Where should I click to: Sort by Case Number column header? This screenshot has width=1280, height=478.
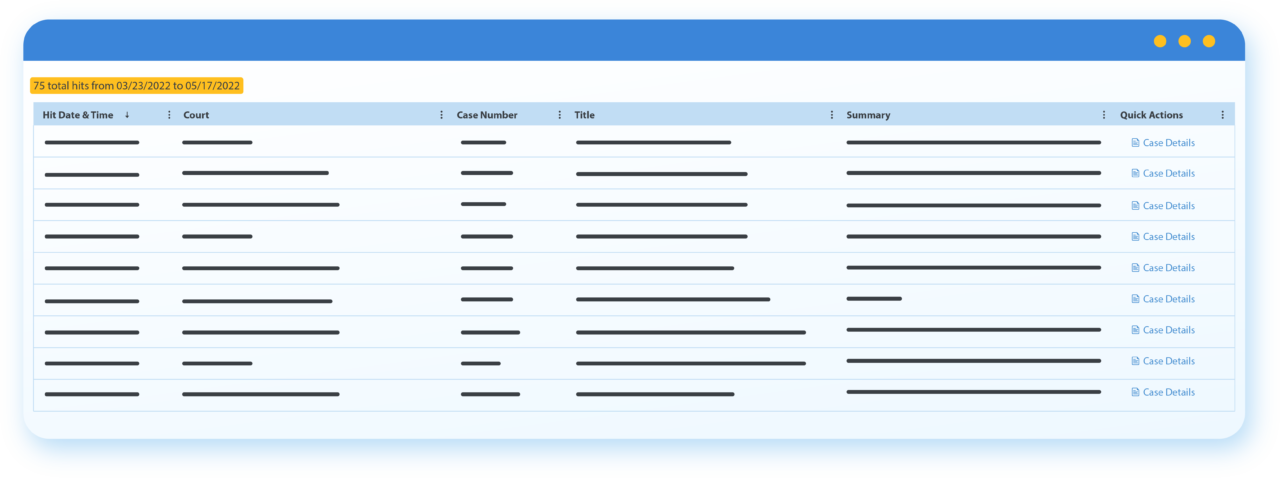(487, 115)
